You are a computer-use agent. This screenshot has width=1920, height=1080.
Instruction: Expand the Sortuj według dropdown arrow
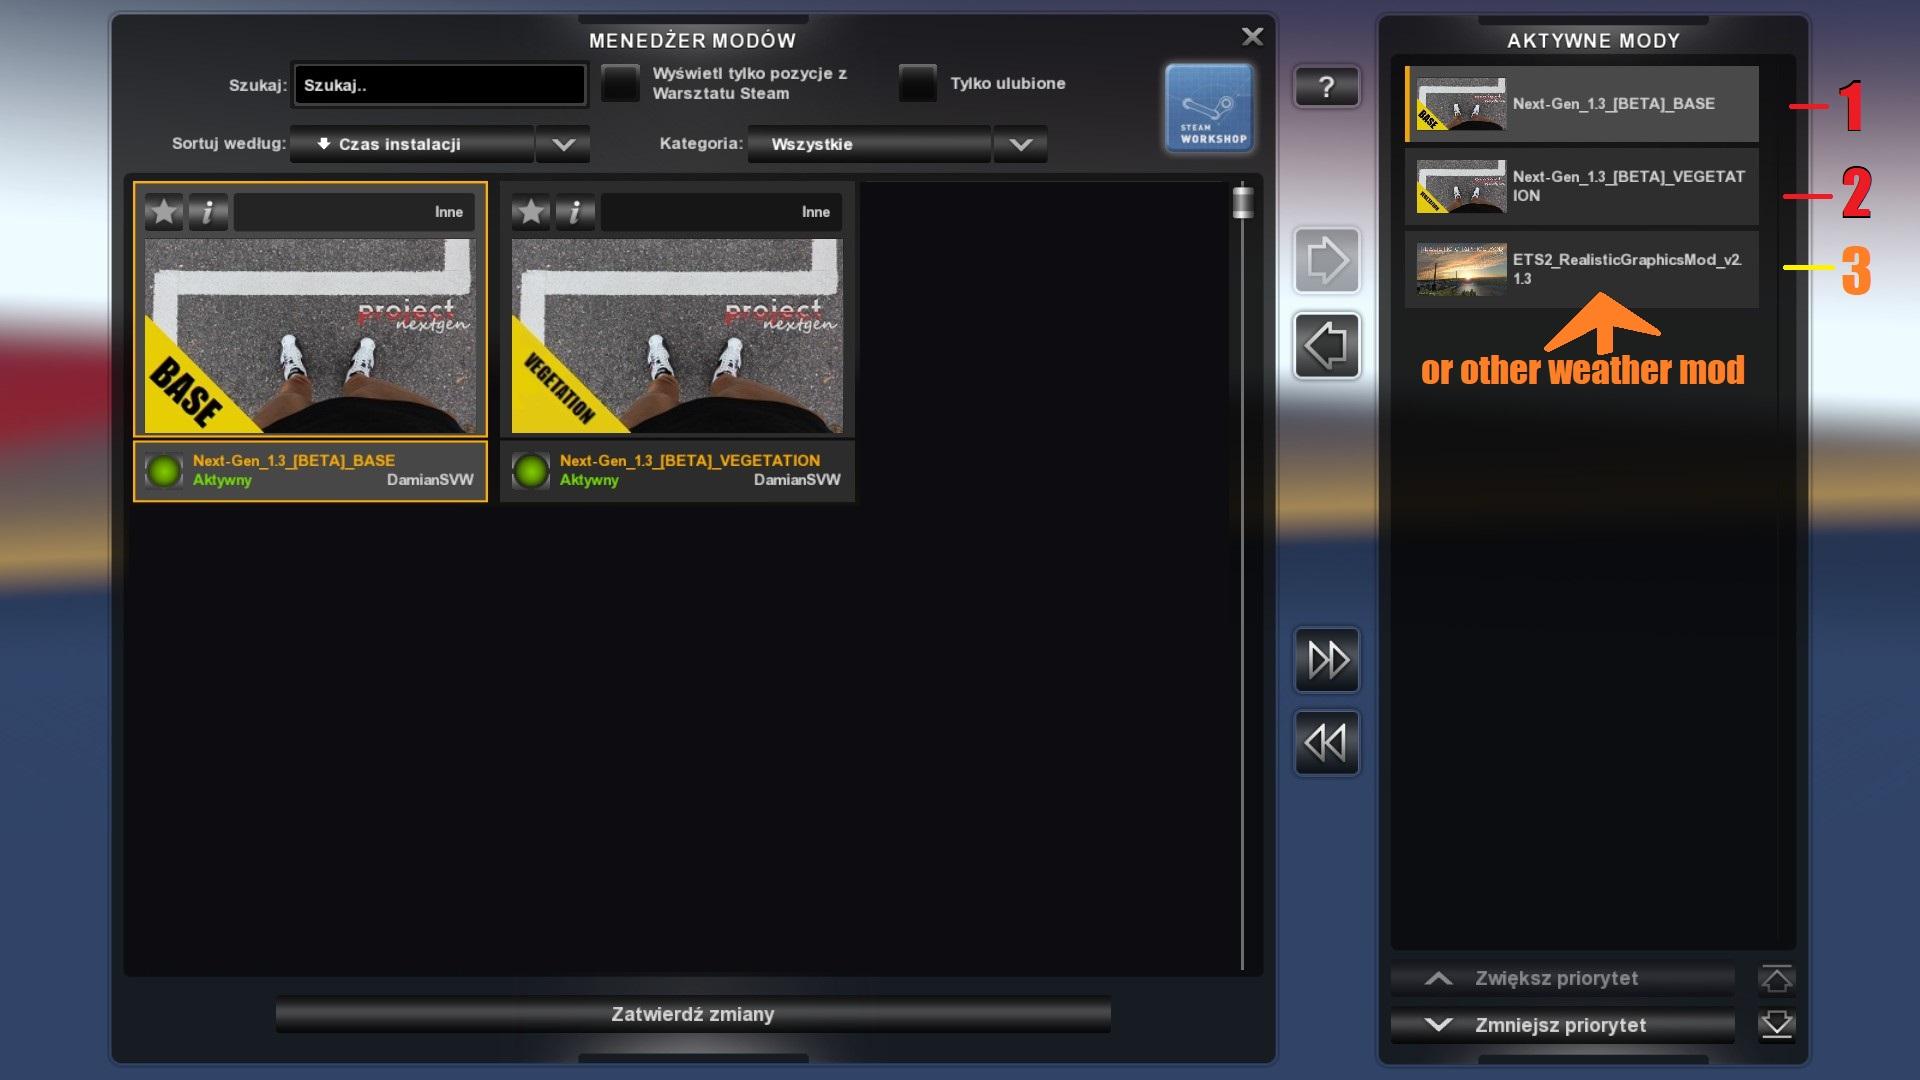tap(563, 144)
